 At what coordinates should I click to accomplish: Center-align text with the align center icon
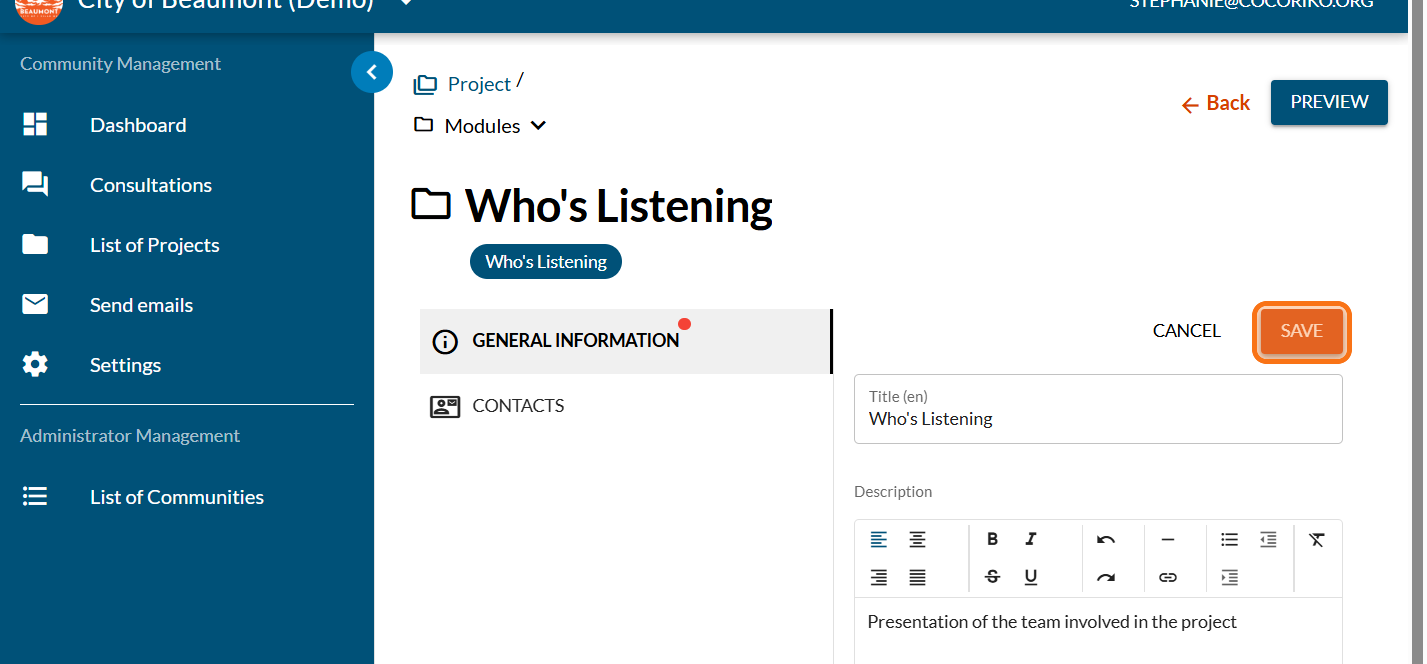(x=917, y=539)
